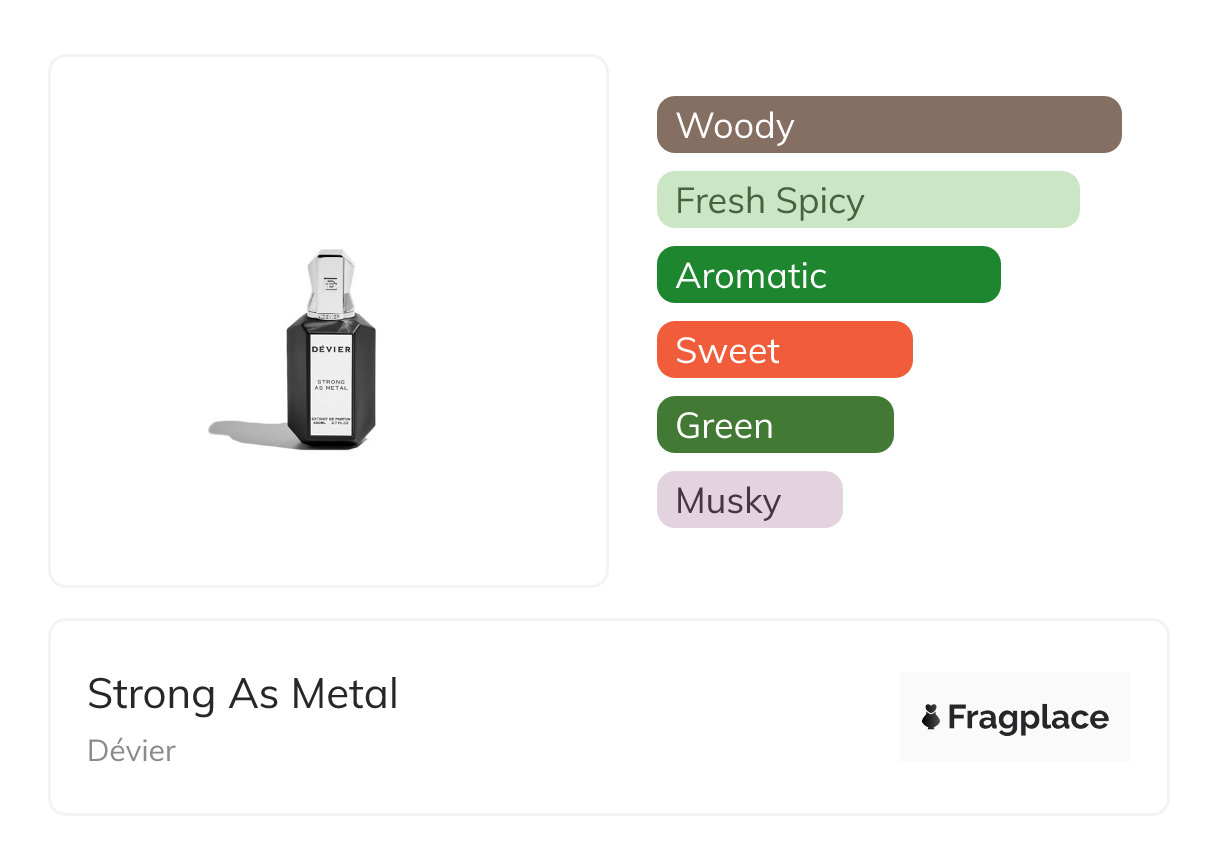Image resolution: width=1218 pixels, height=864 pixels.
Task: Click the Fragplace bottle logo icon
Action: coord(931,717)
